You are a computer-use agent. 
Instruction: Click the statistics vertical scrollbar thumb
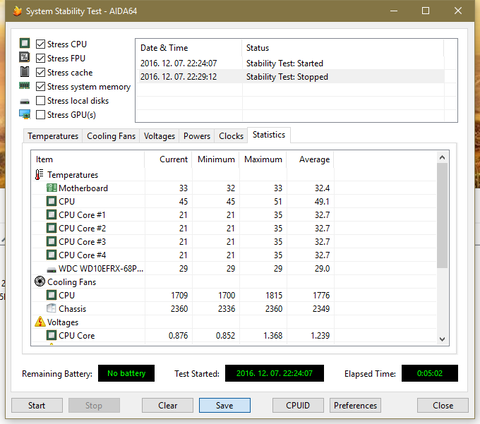click(442, 215)
